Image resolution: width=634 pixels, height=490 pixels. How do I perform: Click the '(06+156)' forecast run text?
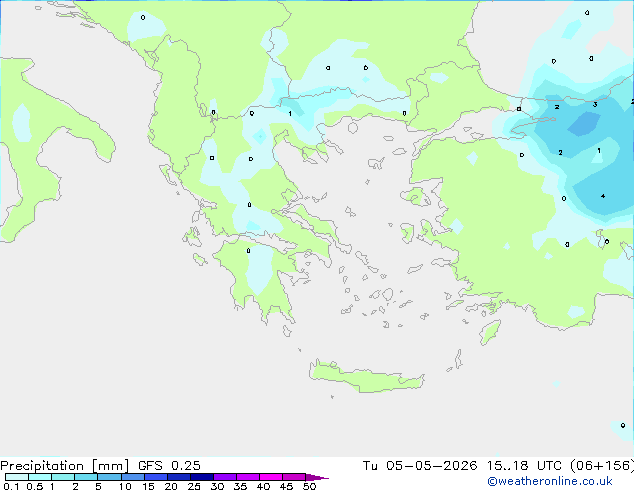(602, 466)
